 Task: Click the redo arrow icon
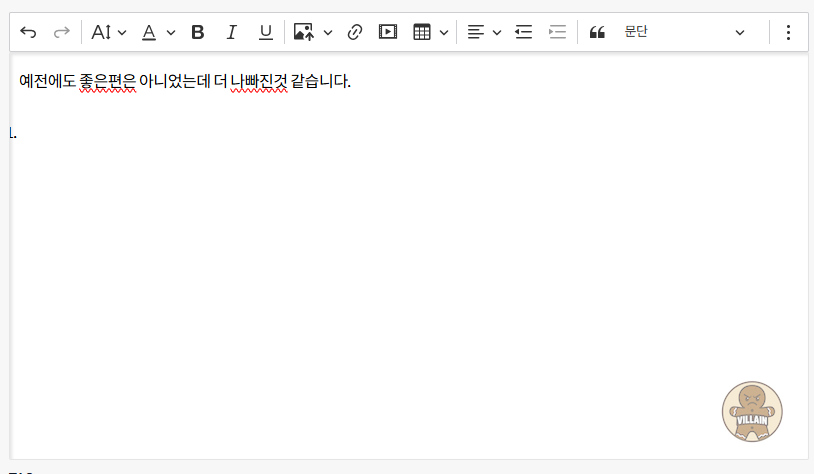tap(62, 33)
